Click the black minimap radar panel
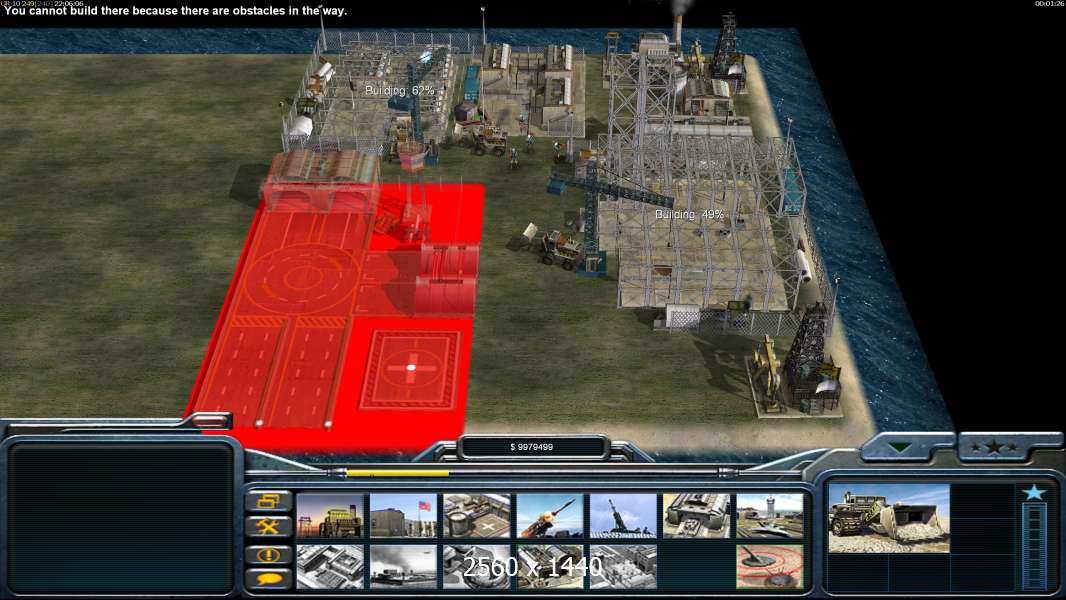The image size is (1066, 600). pyautogui.click(x=120, y=518)
